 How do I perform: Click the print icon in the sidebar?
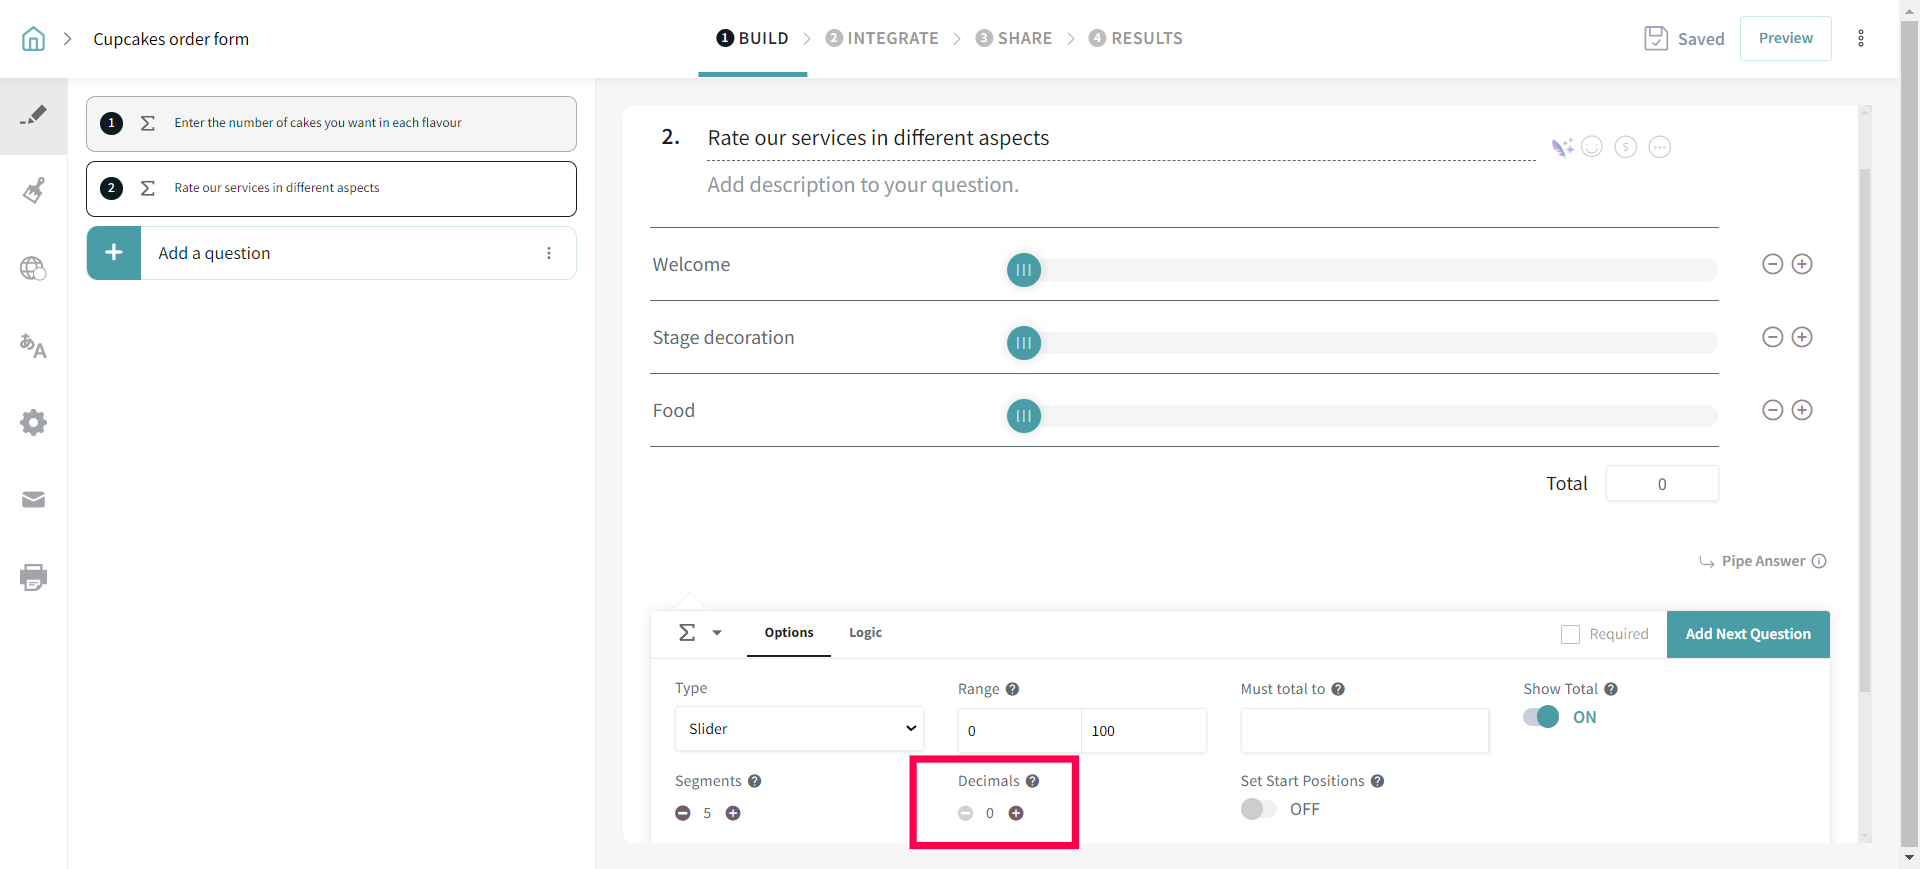tap(33, 577)
